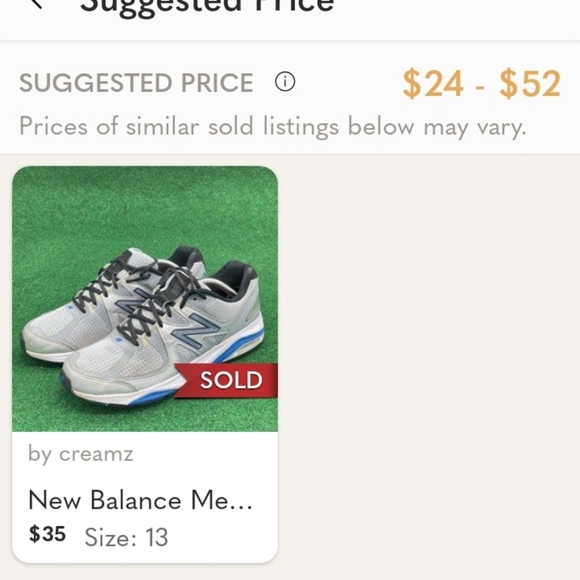Select the $35 sold price
The height and width of the screenshot is (580, 580).
coord(47,534)
